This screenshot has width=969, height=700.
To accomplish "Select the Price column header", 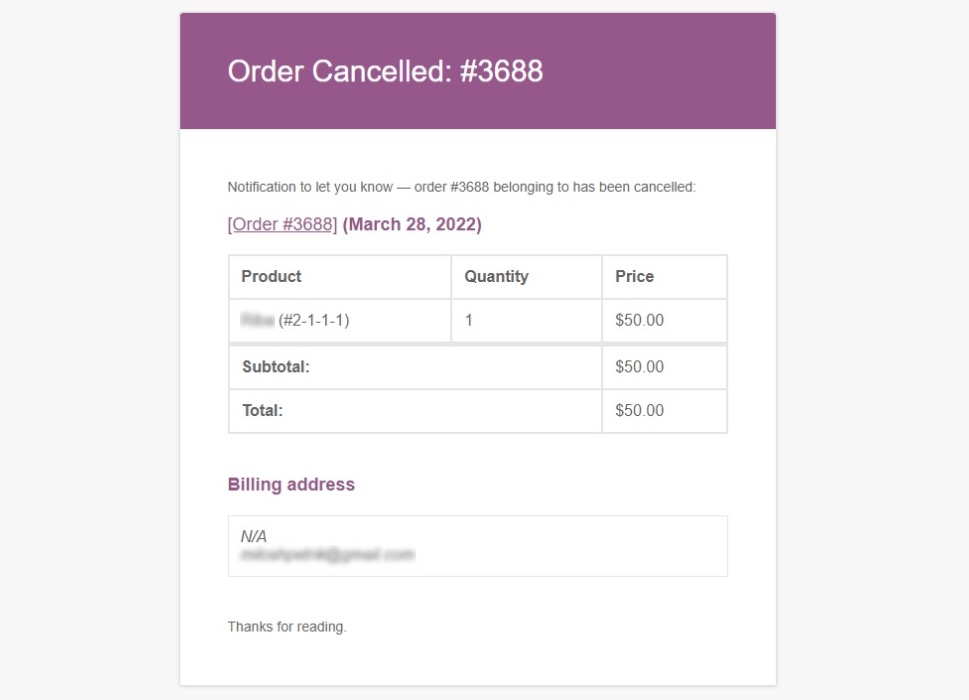I will pyautogui.click(x=634, y=276).
